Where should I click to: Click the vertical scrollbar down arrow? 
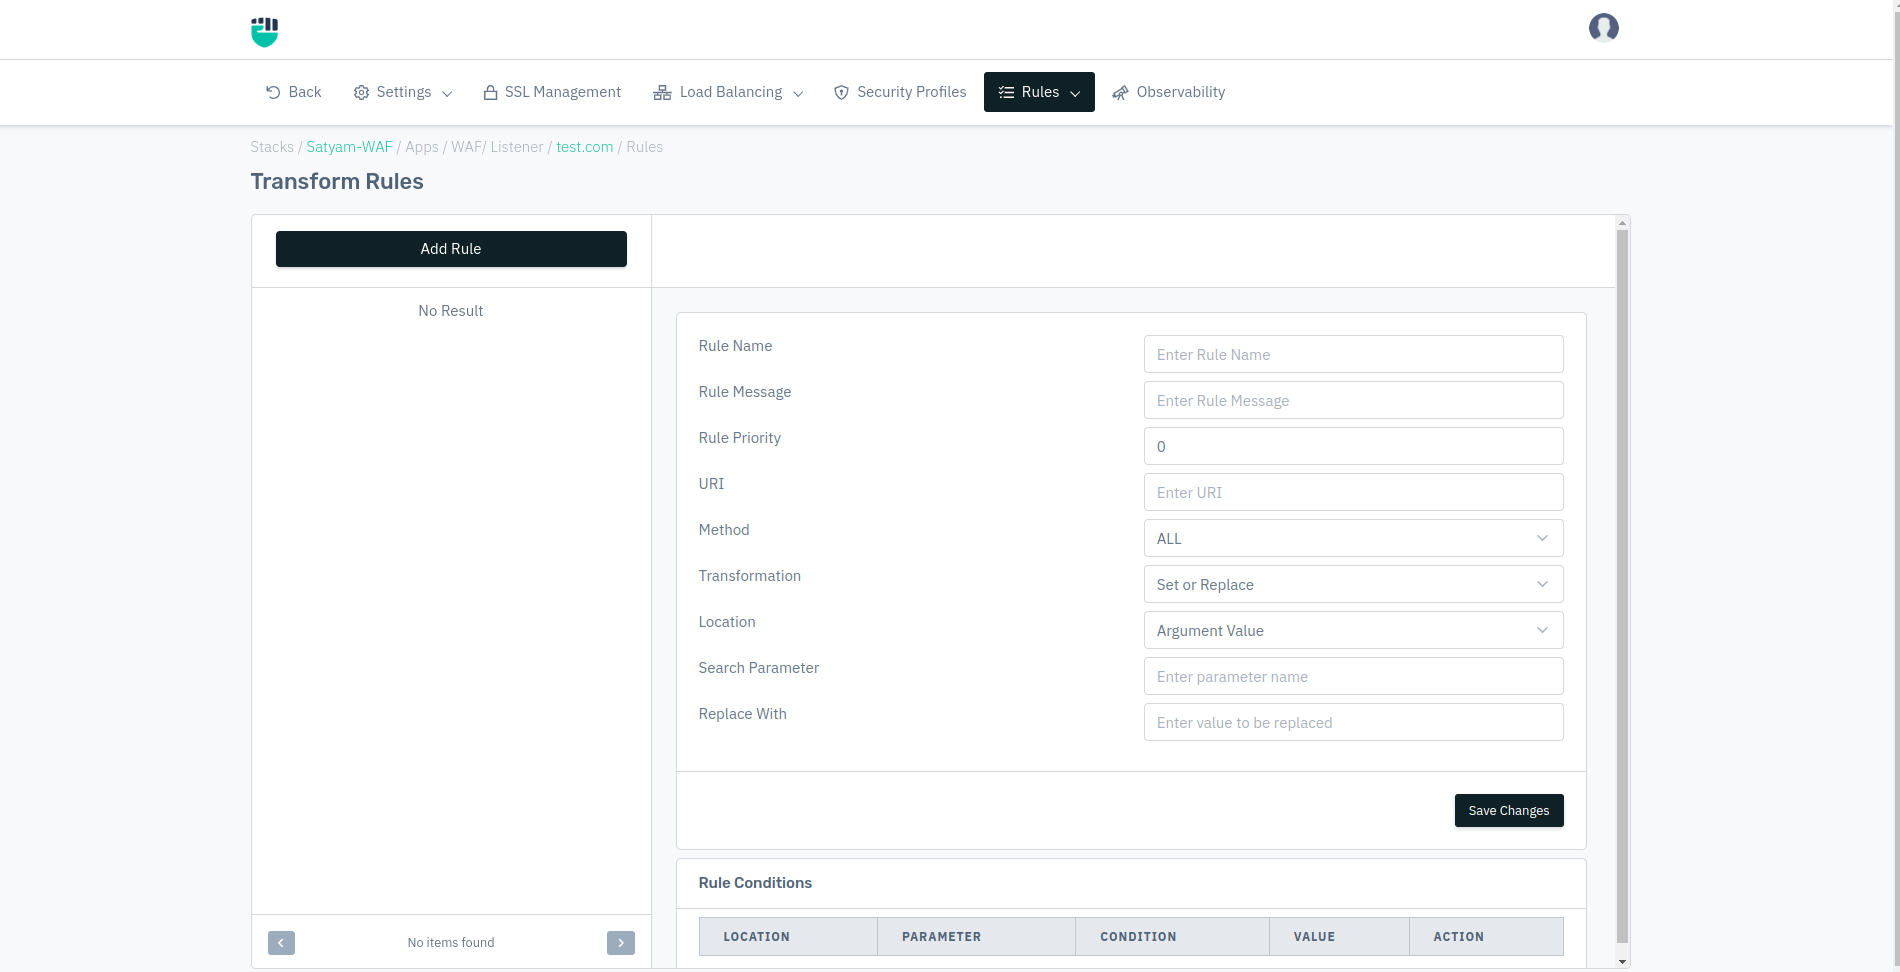[1622, 961]
